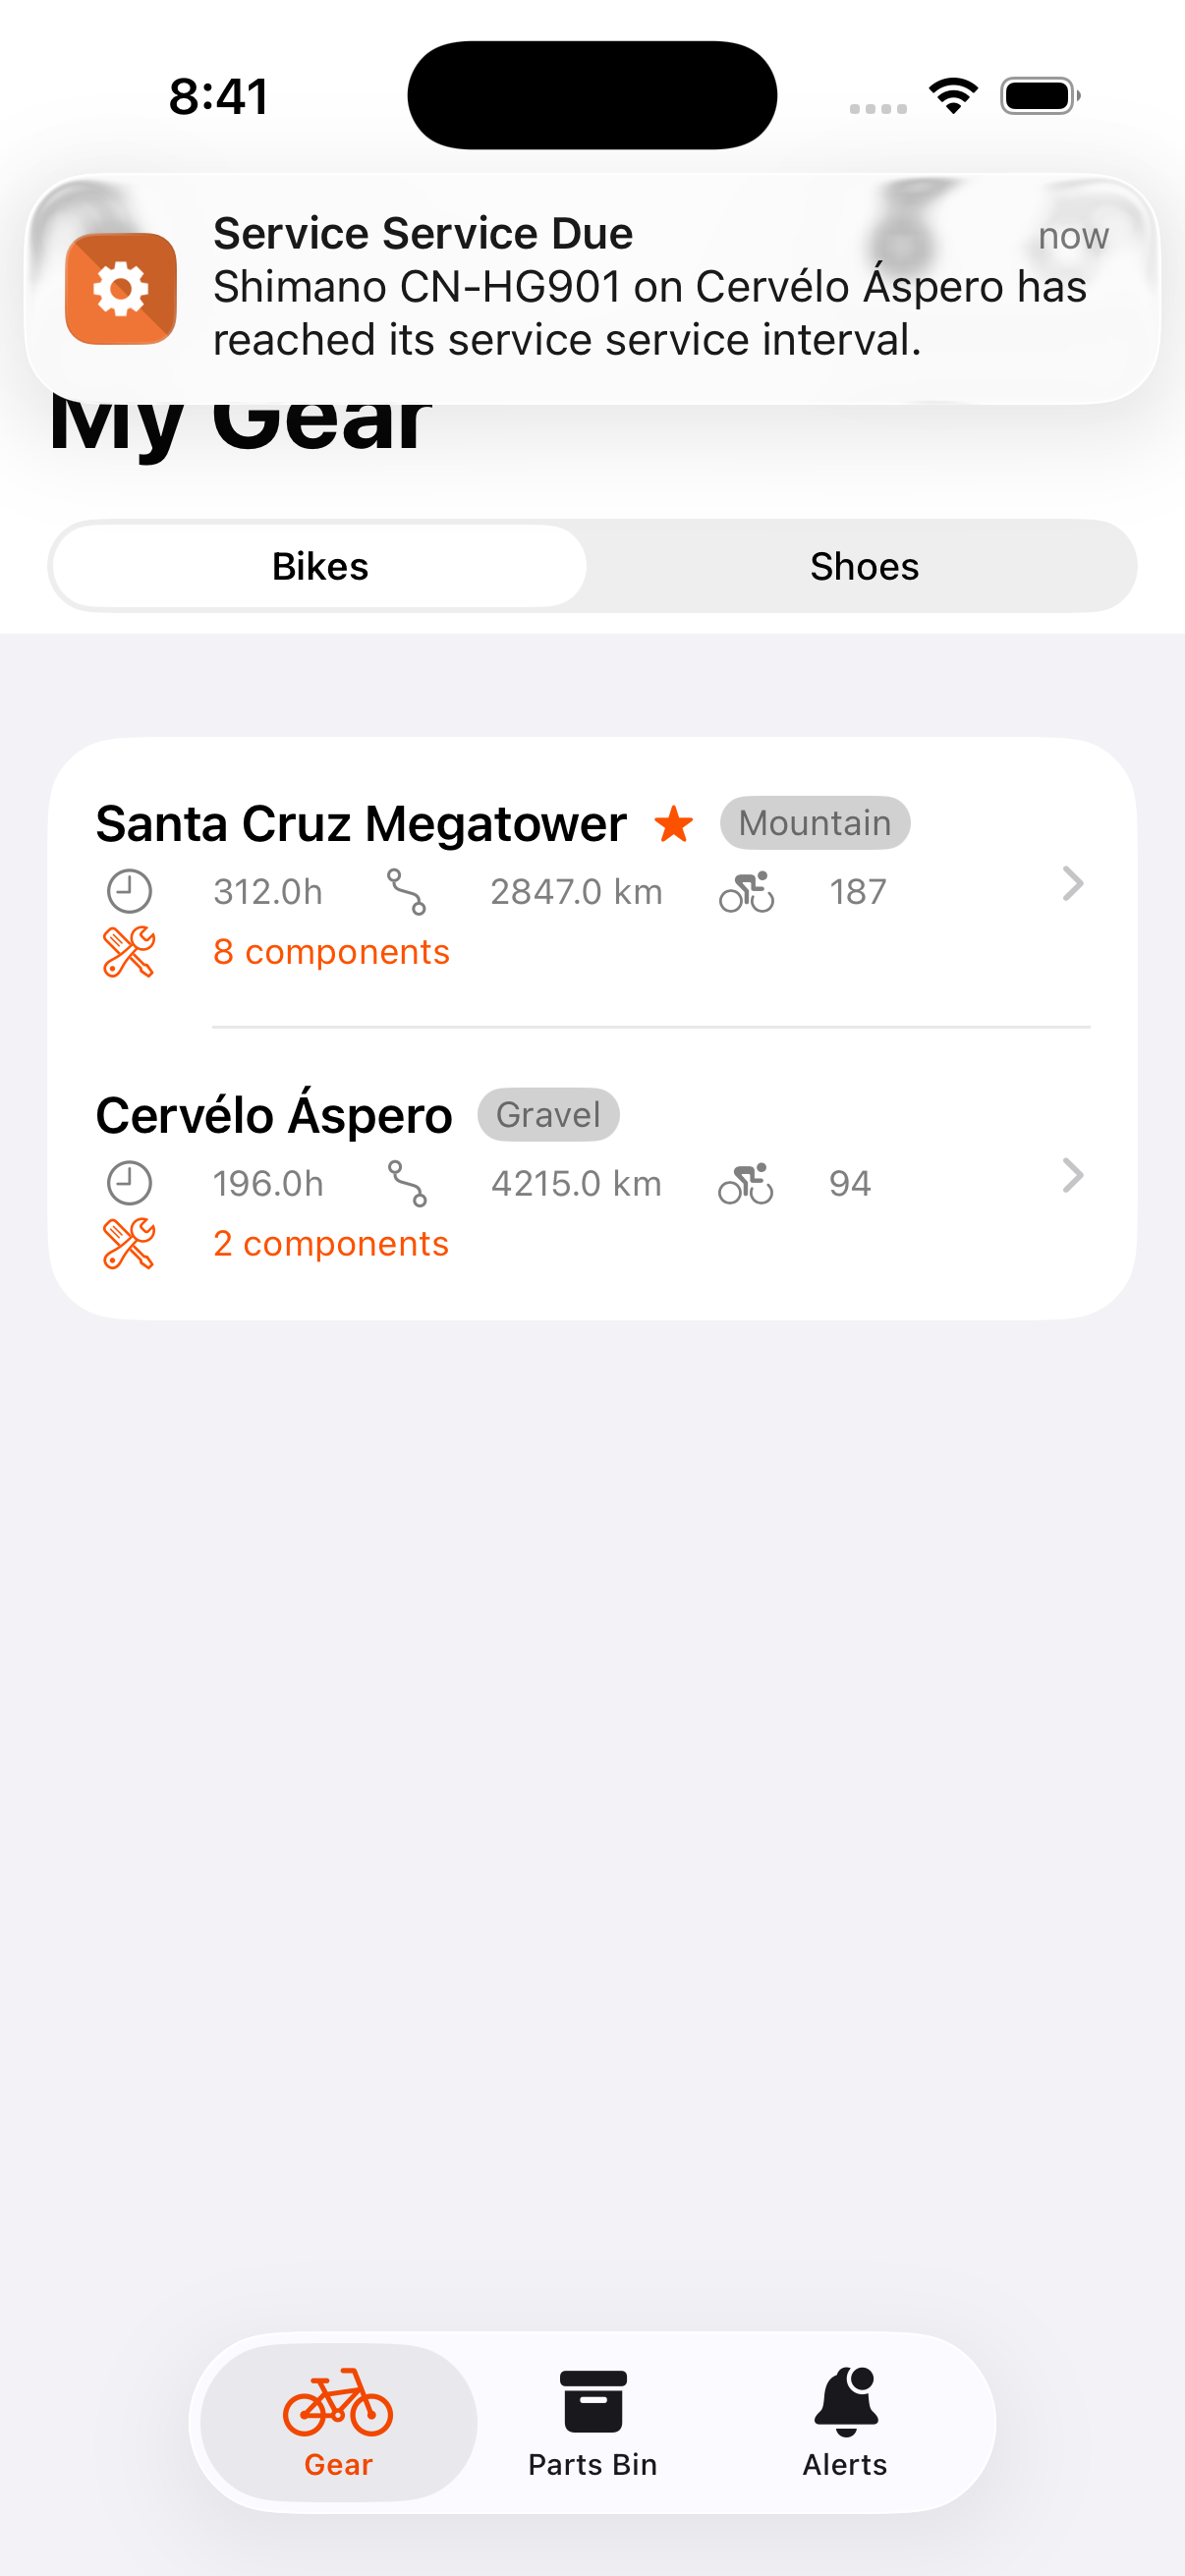Click the route distance icon for Cervélo Áspero
Image resolution: width=1185 pixels, height=2576 pixels.
(407, 1184)
